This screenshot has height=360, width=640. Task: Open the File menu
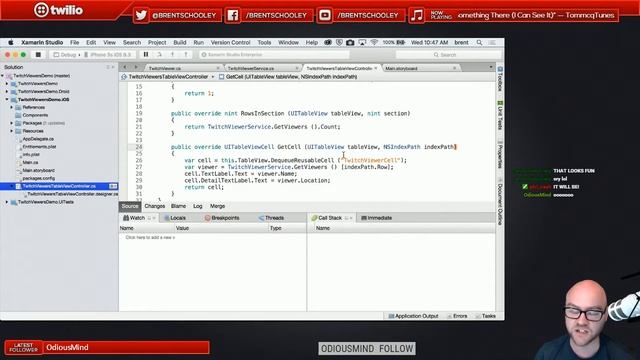tap(74, 42)
